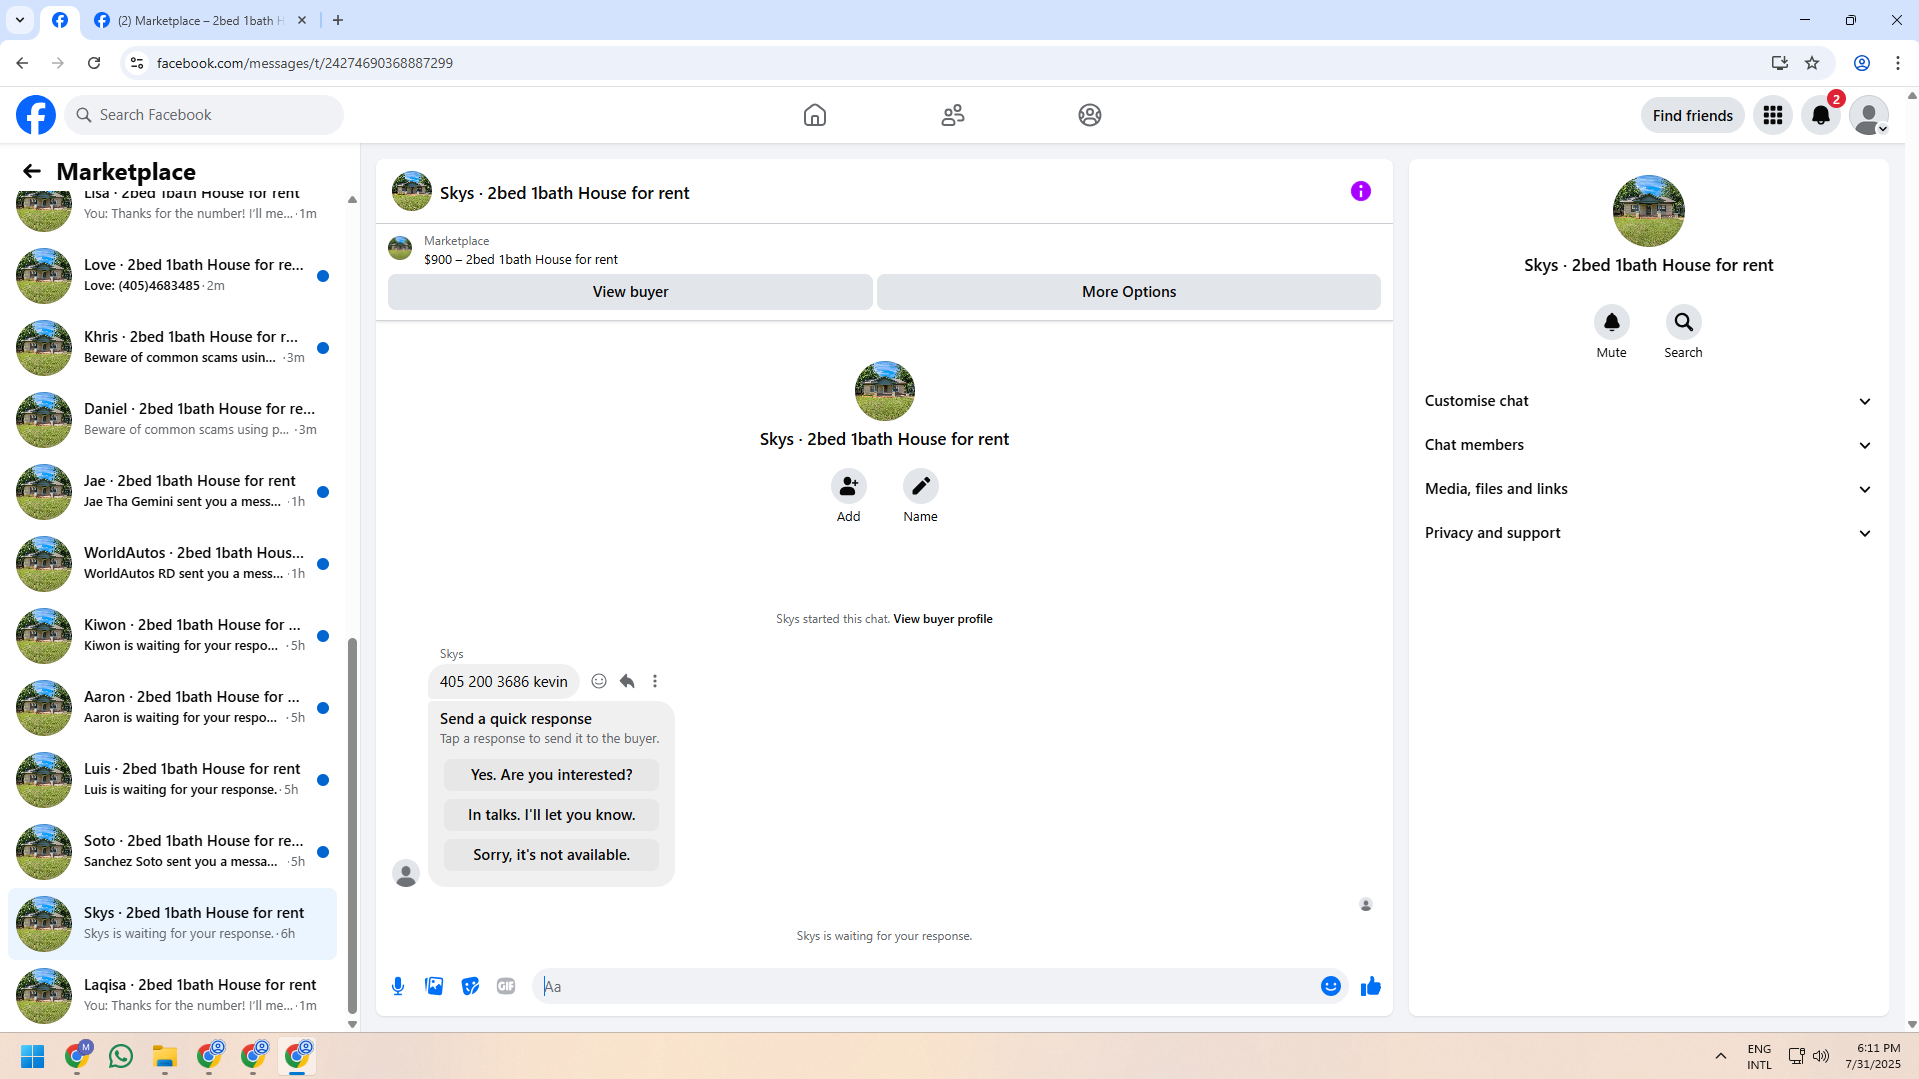Open the Soto conversation in list
The height and width of the screenshot is (1079, 1919).
[x=172, y=851]
